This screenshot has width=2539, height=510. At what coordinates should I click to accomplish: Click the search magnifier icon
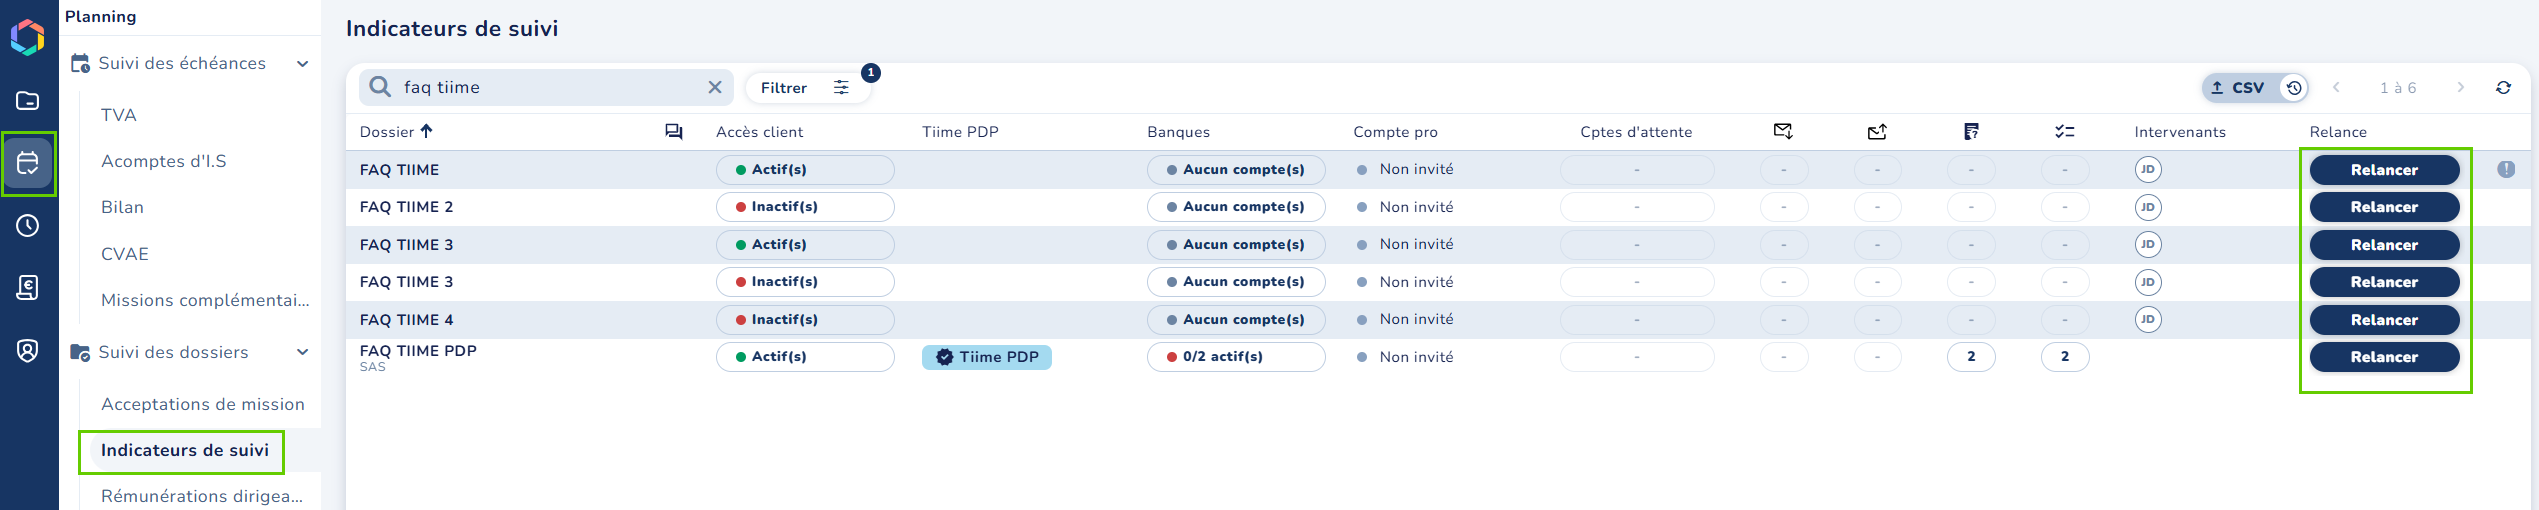point(380,87)
